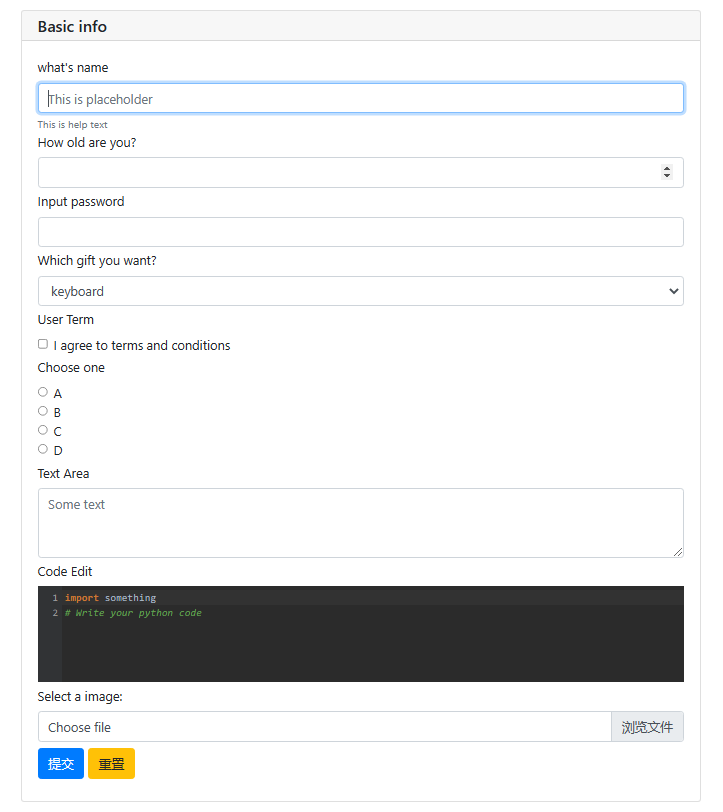Choose radio option C
Viewport: 723px width, 812px height.
[43, 430]
